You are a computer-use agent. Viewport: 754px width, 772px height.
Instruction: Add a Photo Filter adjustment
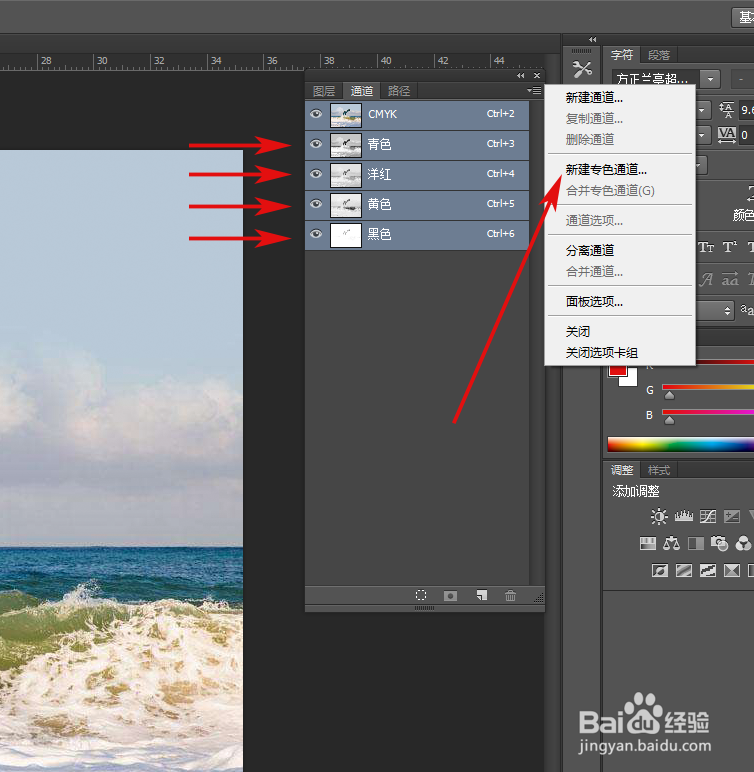click(720, 544)
